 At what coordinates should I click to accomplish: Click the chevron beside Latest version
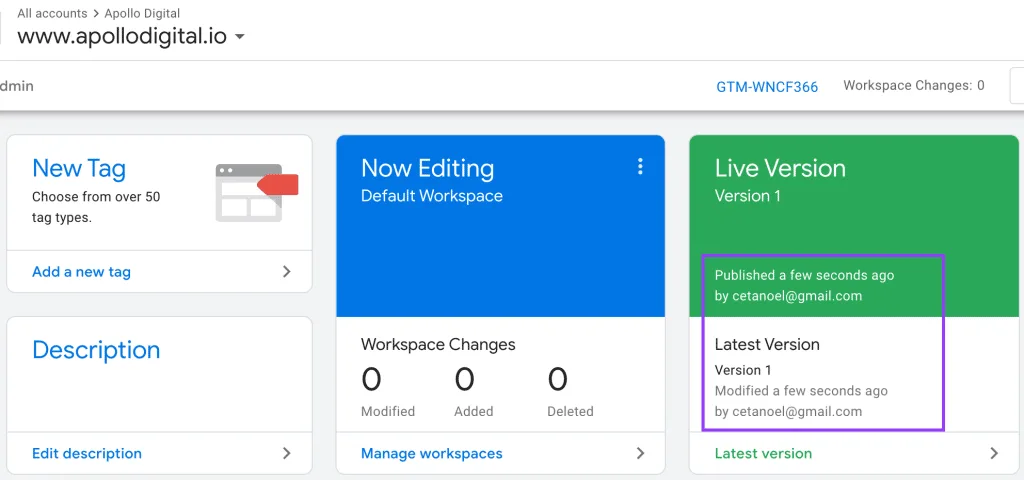click(x=995, y=453)
